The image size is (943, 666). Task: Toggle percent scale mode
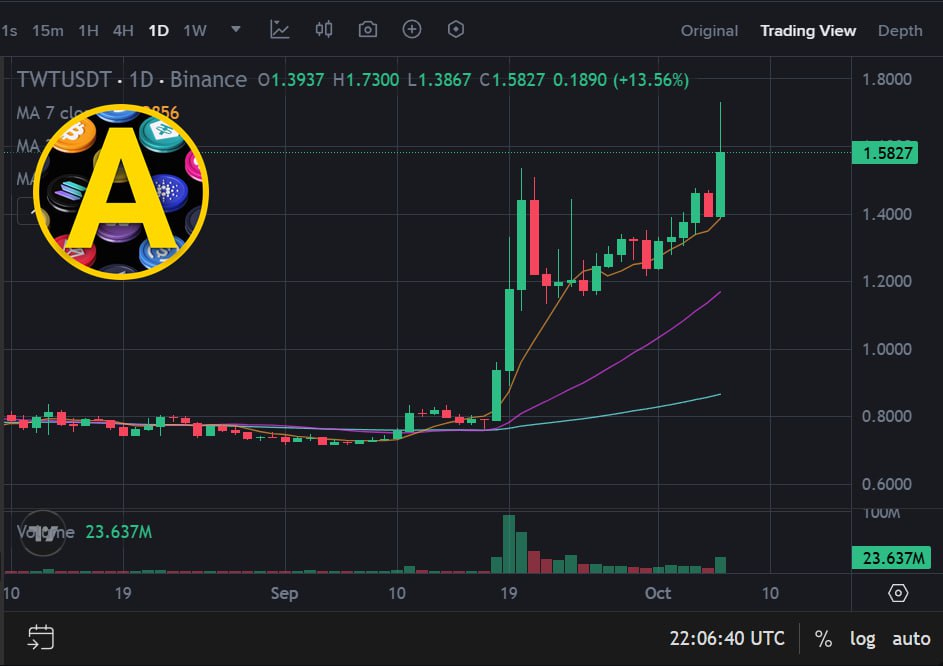coord(823,638)
